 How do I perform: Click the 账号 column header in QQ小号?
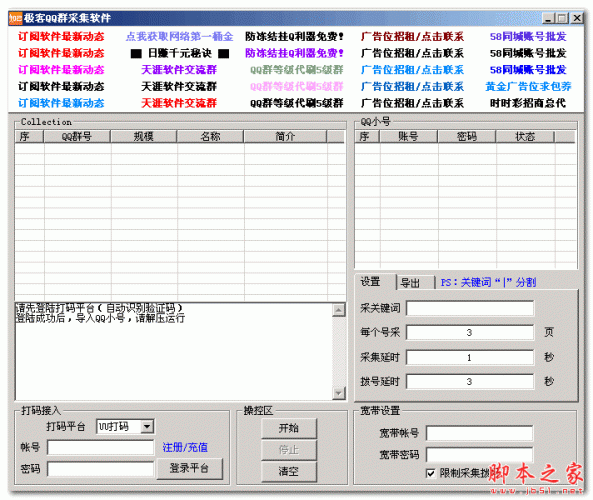tap(408, 137)
